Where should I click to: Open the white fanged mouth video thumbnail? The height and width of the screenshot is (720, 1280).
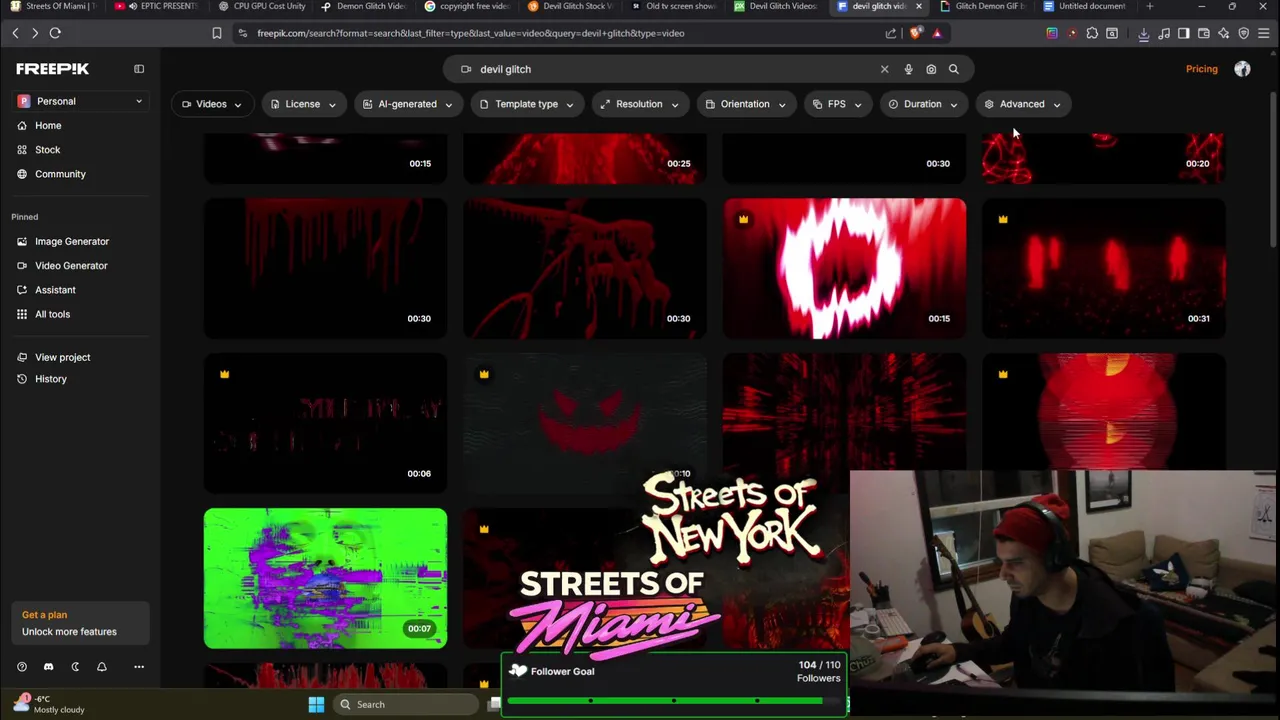coord(844,268)
